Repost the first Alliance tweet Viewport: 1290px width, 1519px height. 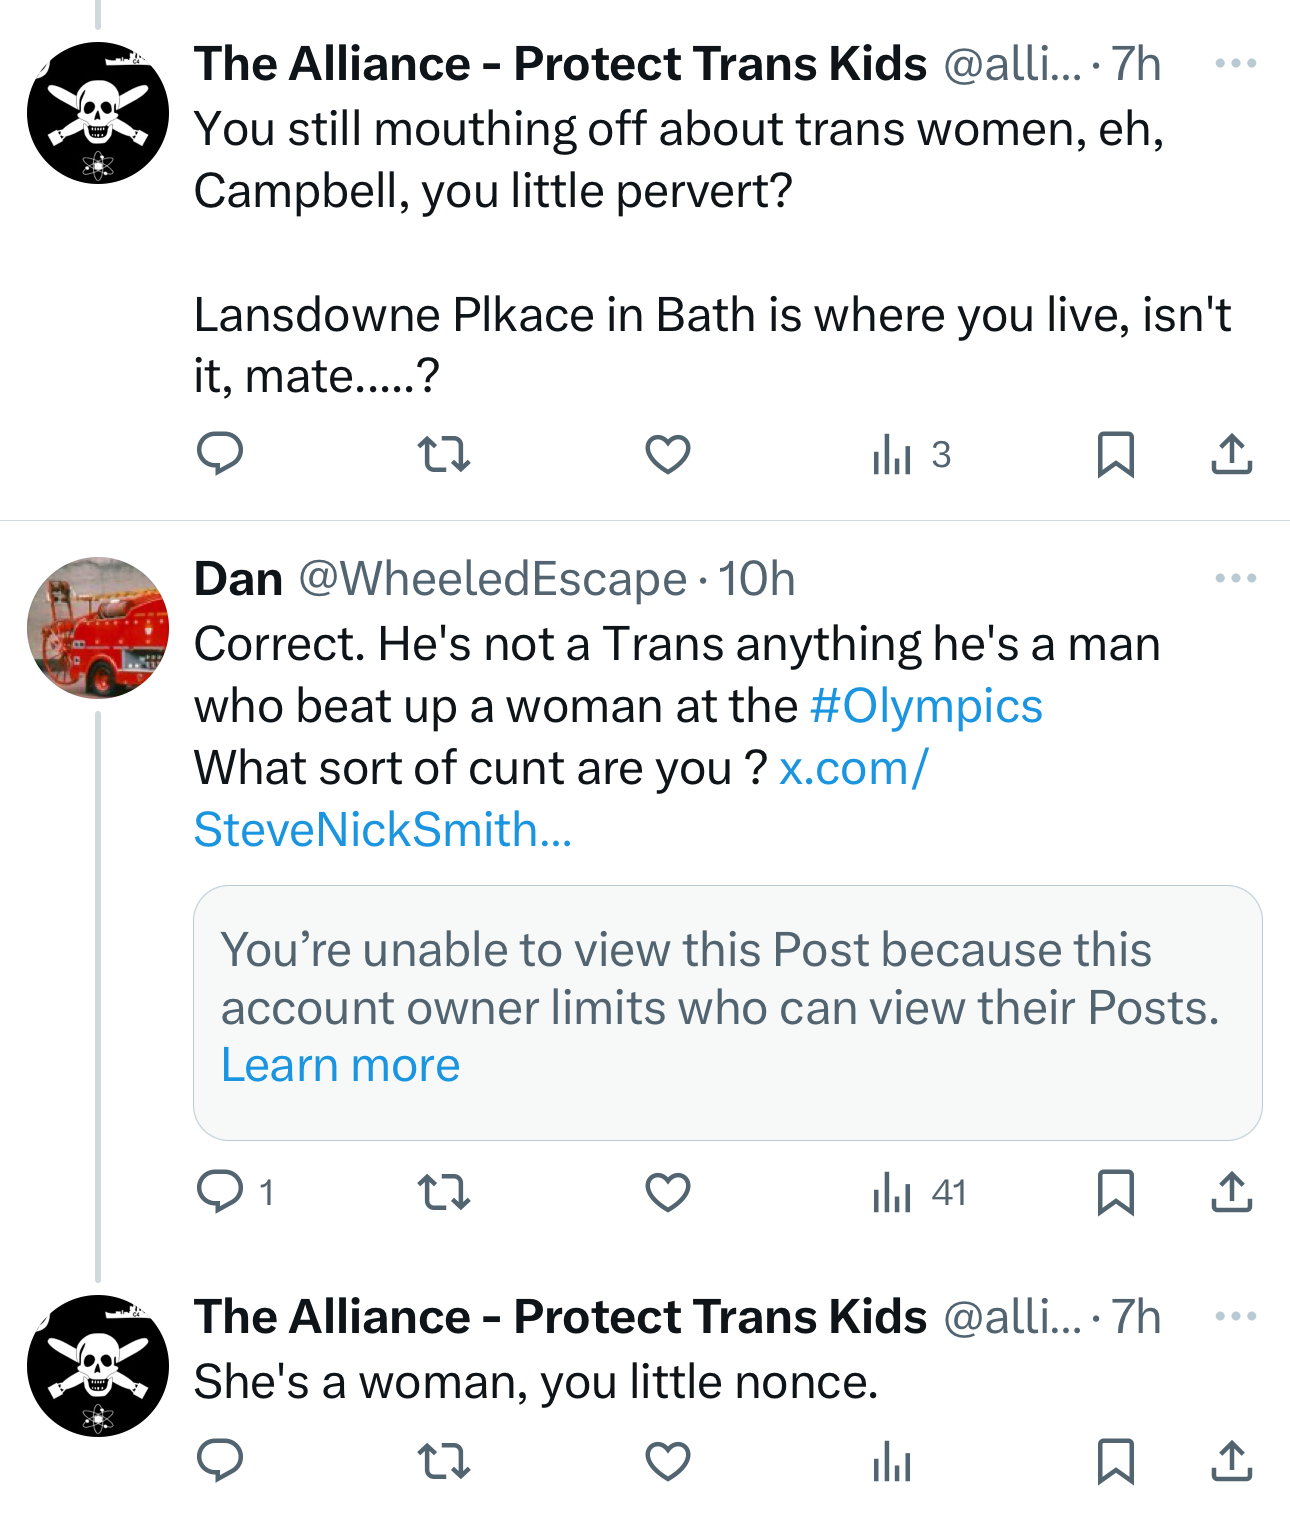(443, 455)
